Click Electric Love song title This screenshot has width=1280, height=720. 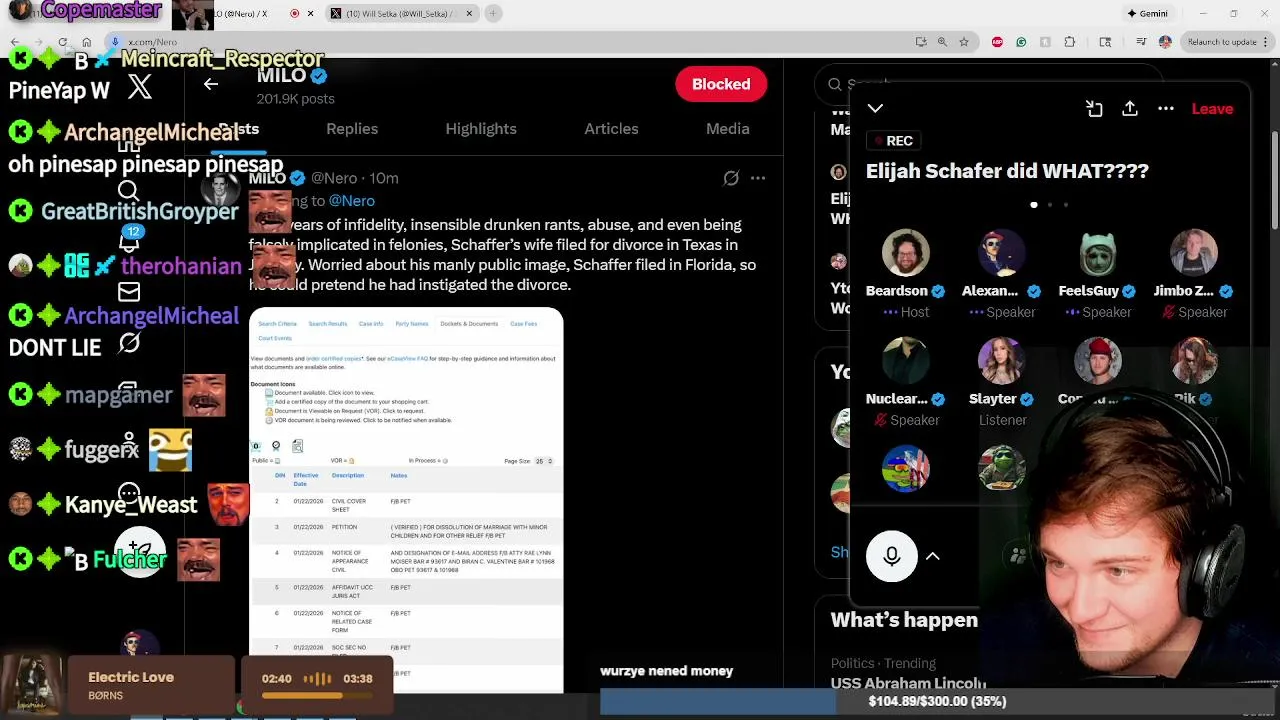[131, 677]
